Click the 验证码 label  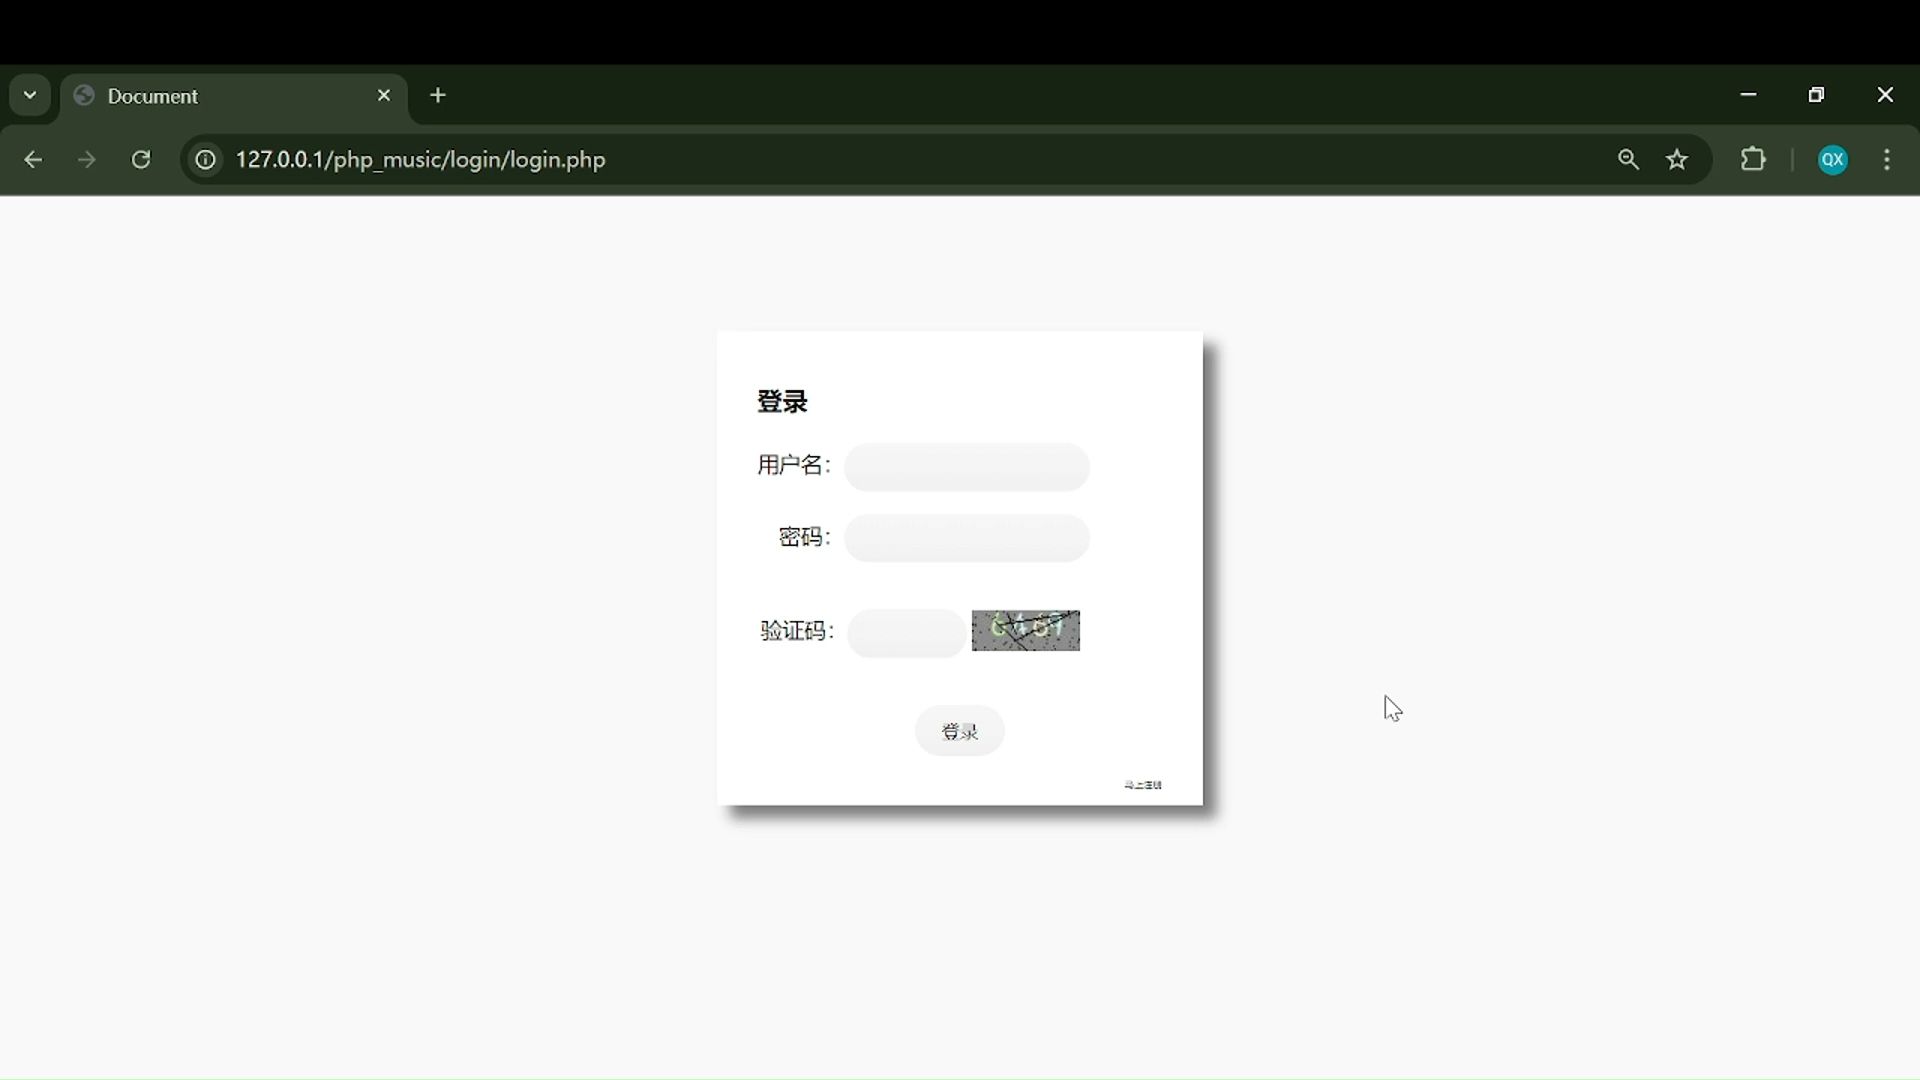797,631
